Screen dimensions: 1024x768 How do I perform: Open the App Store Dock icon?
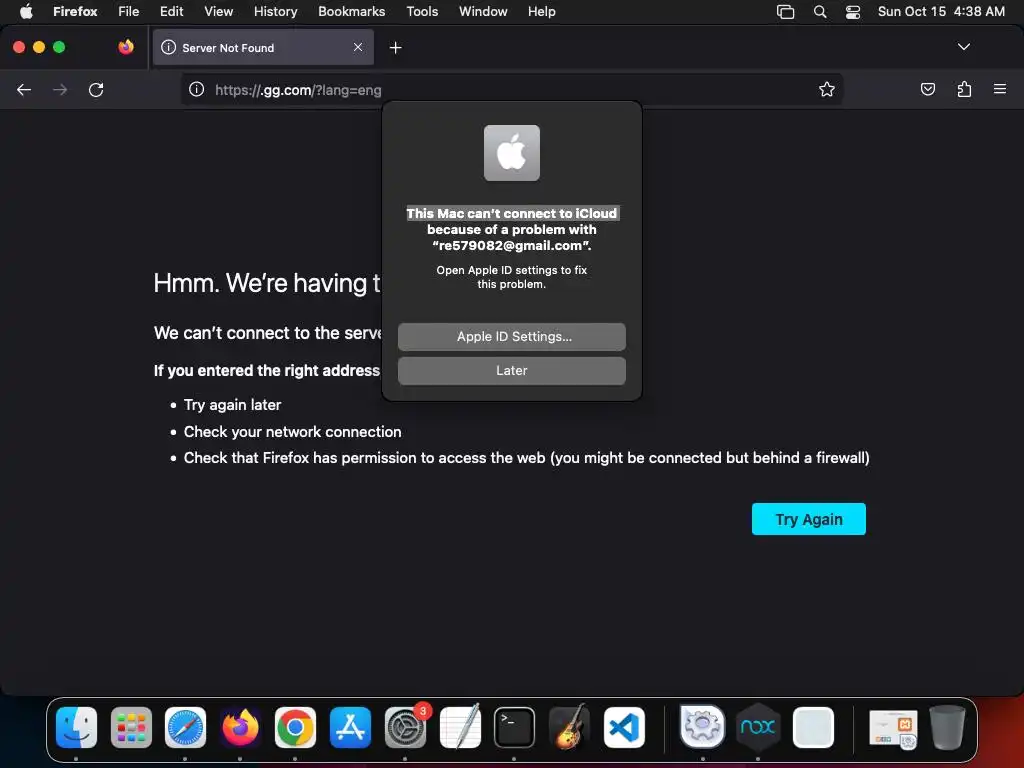350,728
